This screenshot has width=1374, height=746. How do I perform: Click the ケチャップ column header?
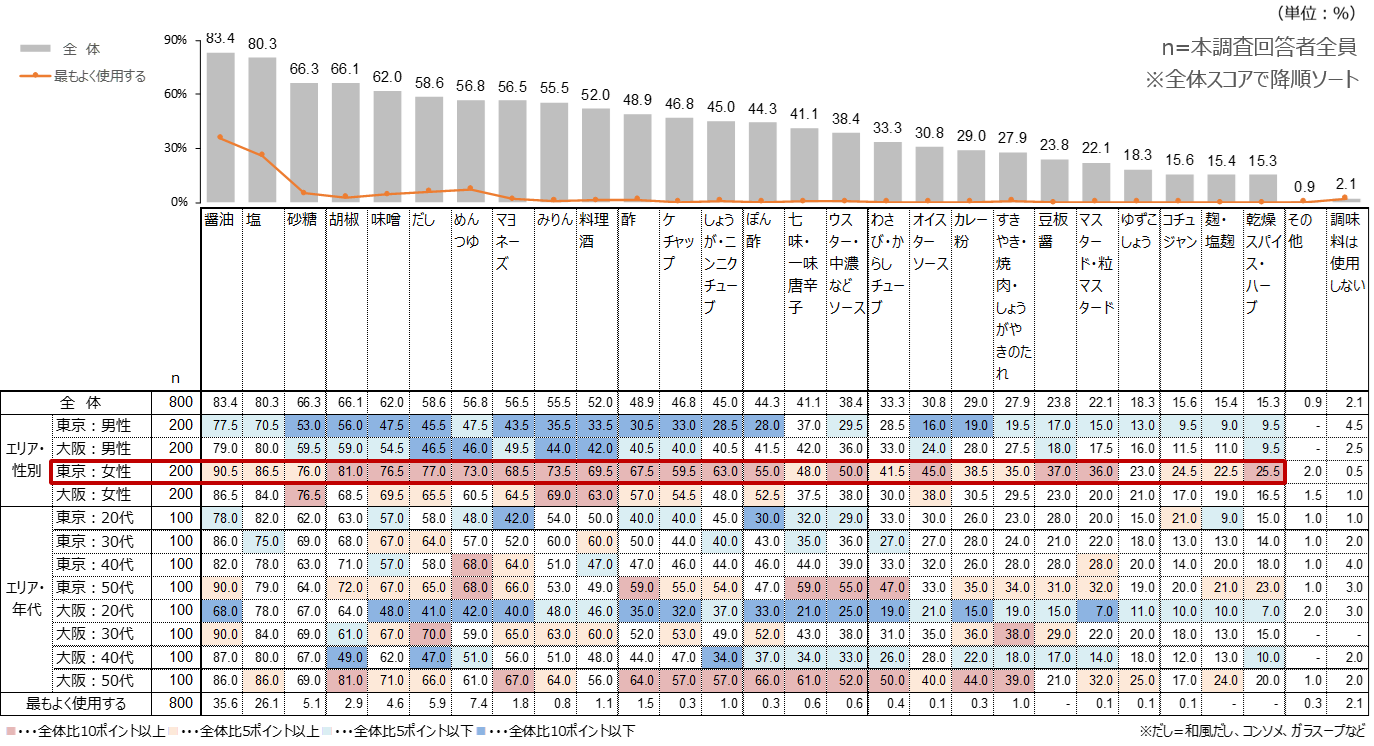(x=679, y=241)
